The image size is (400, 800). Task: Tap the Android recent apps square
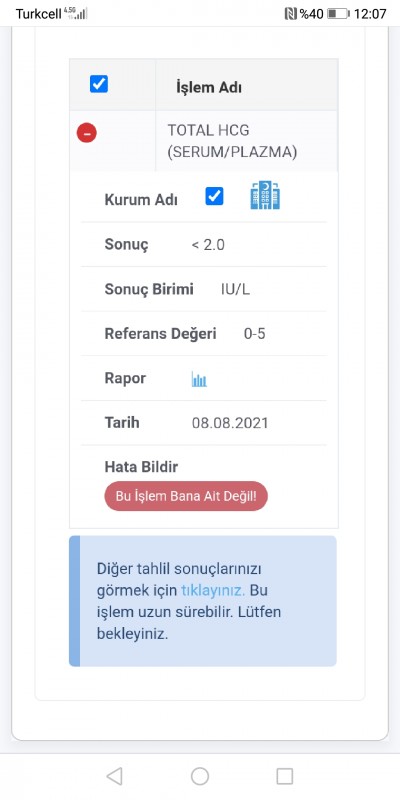(x=285, y=776)
